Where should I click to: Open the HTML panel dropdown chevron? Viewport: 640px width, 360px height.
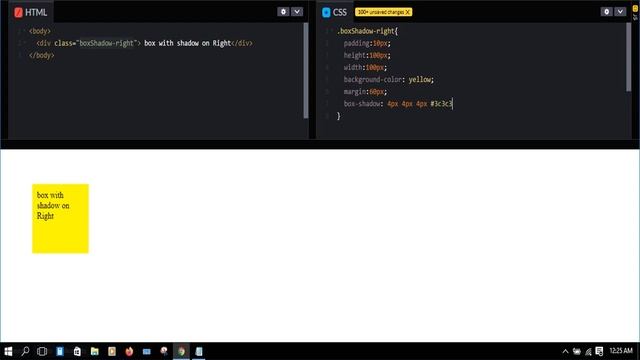(297, 12)
